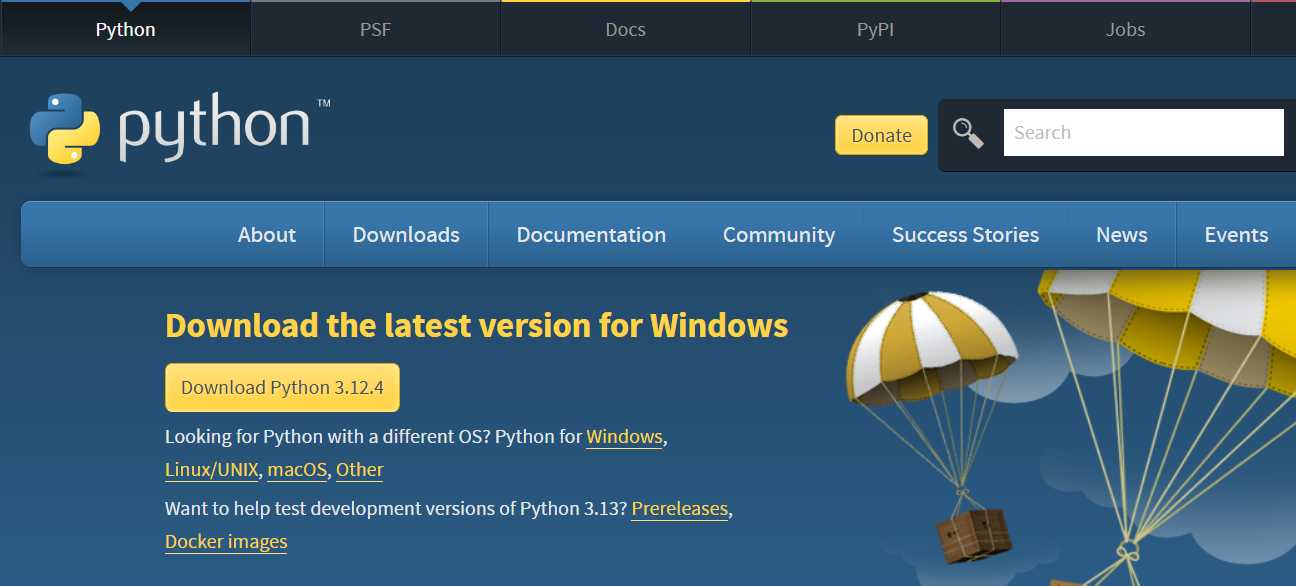1296x586 pixels.
Task: Follow the Other OS link
Action: coord(360,470)
